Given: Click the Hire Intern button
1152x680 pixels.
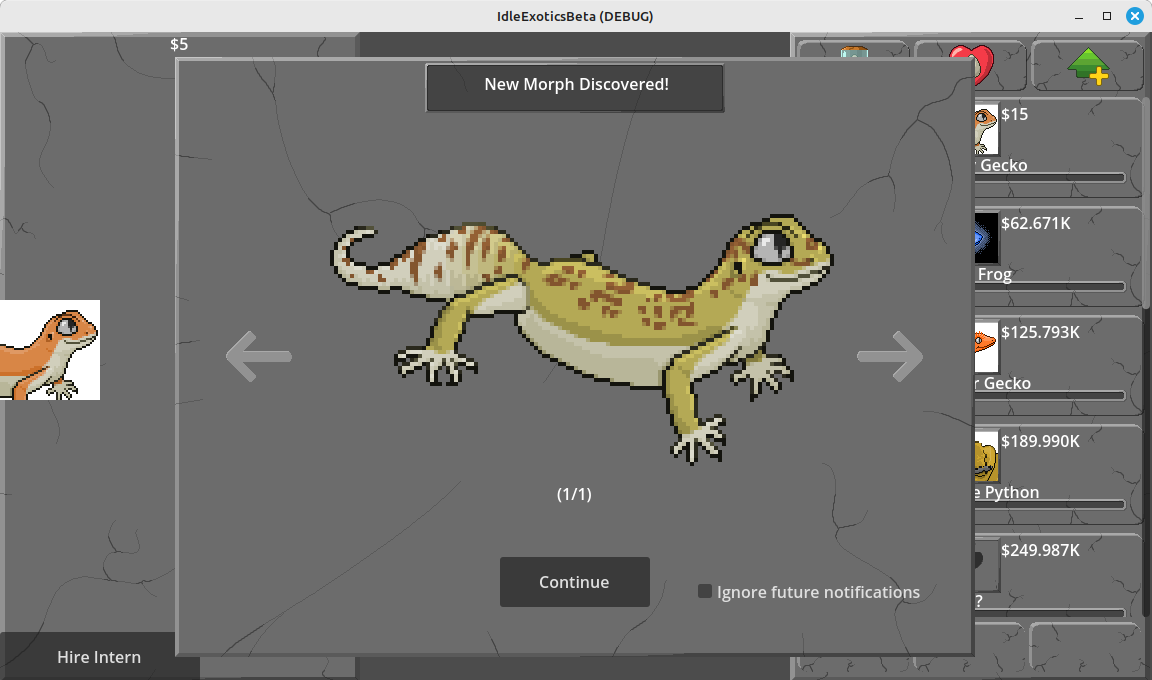Looking at the screenshot, I should pos(98,656).
